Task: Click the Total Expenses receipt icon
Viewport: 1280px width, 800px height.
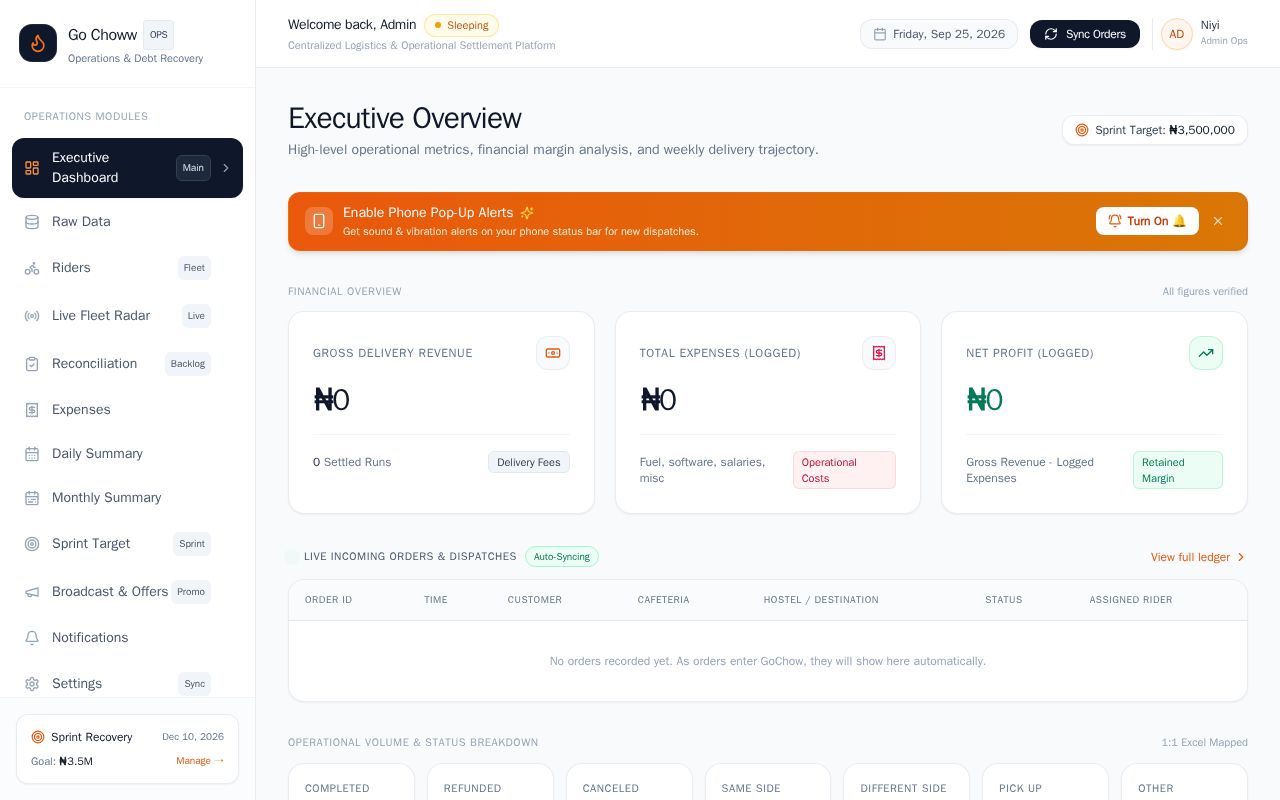Action: 879,353
